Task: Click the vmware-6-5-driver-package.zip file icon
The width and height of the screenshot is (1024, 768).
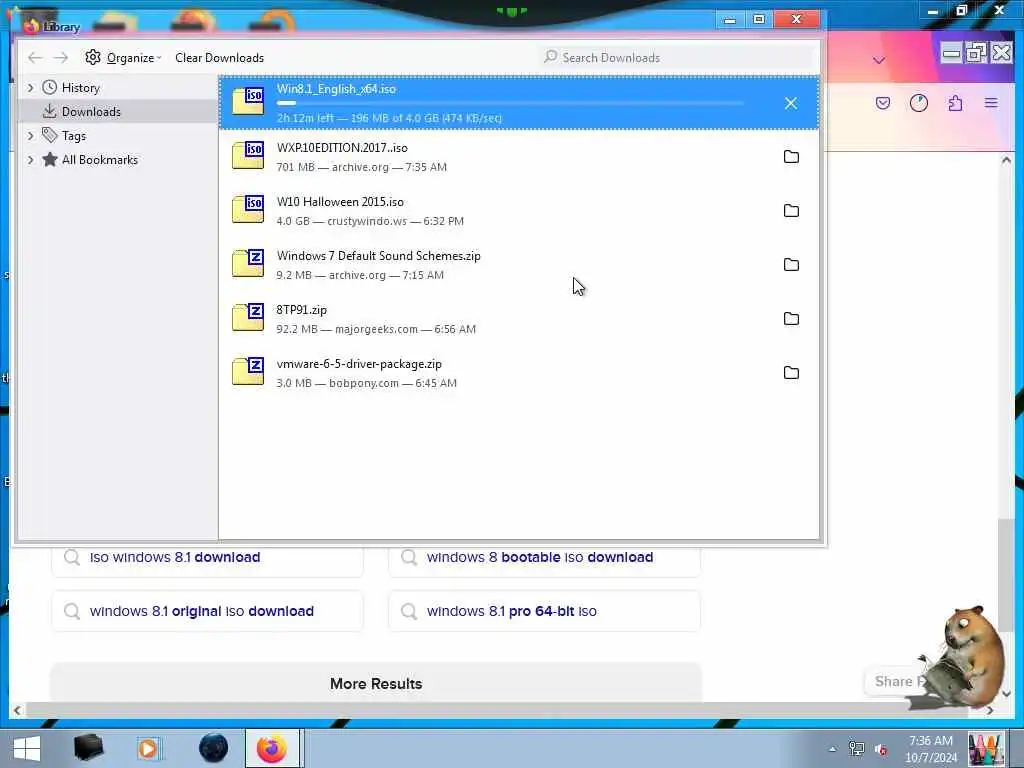Action: [x=248, y=371]
